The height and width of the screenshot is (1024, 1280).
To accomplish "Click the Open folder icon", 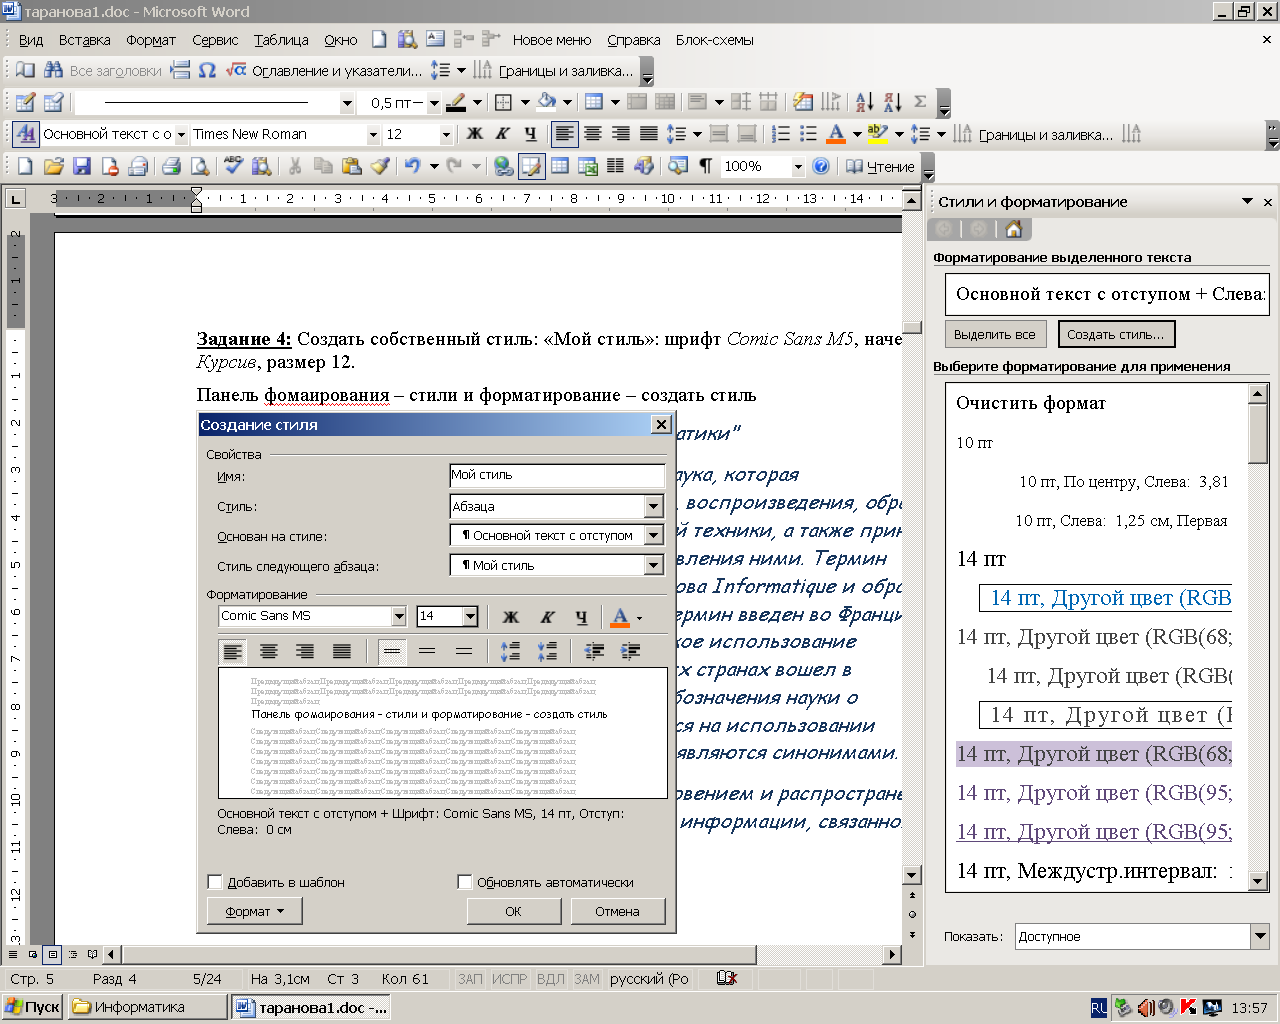I will (54, 166).
